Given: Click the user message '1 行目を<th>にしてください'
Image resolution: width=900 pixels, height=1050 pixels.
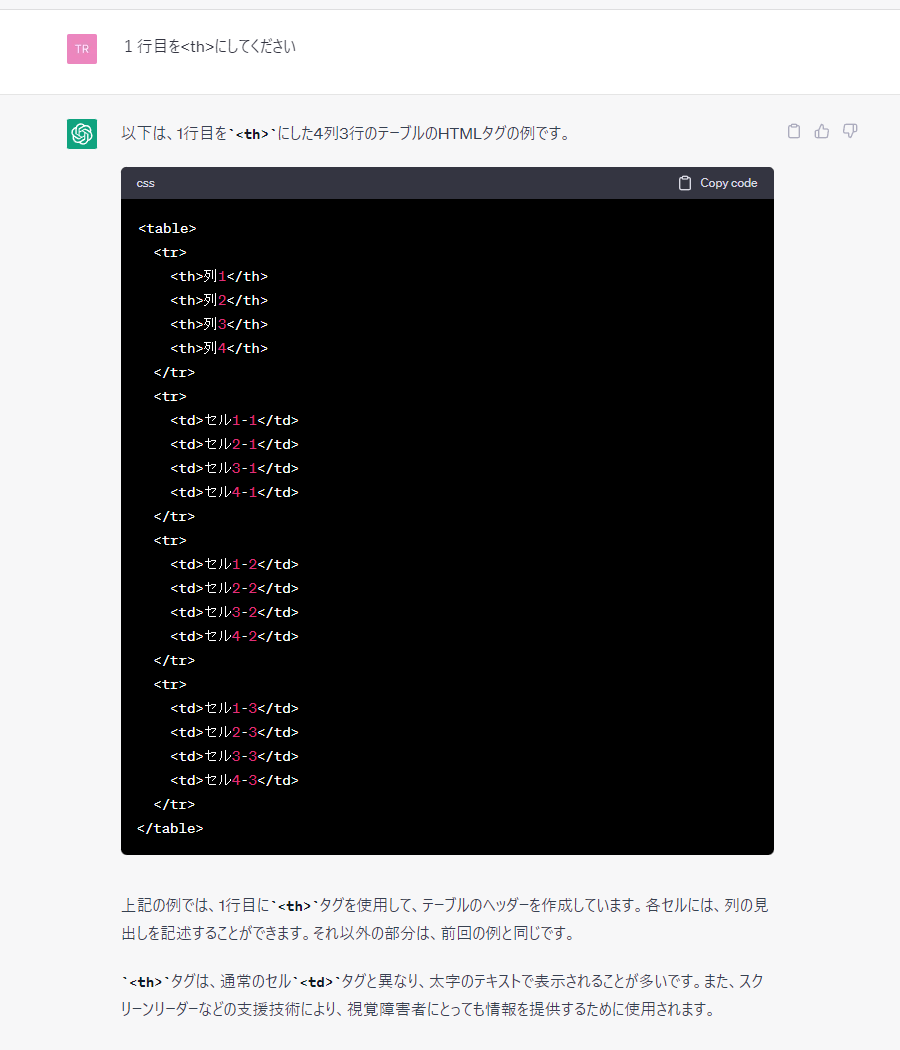Looking at the screenshot, I should click(x=210, y=47).
